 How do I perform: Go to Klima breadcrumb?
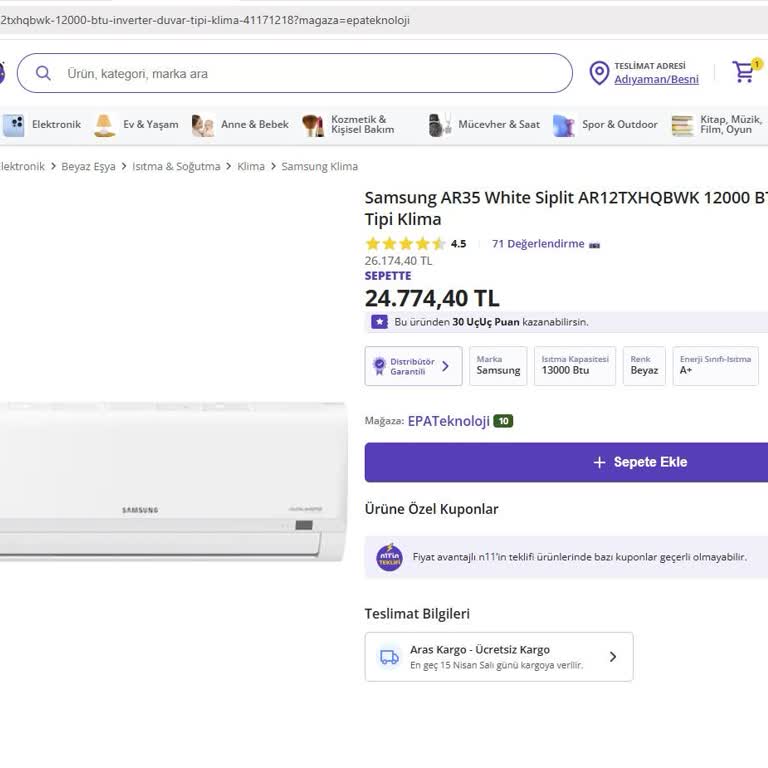(x=251, y=167)
